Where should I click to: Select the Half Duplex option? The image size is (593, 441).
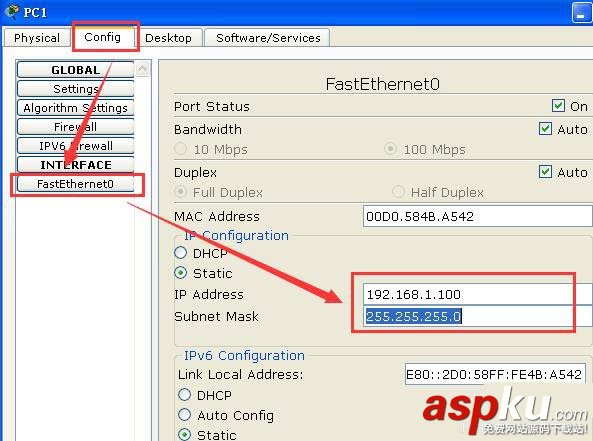pyautogui.click(x=398, y=192)
